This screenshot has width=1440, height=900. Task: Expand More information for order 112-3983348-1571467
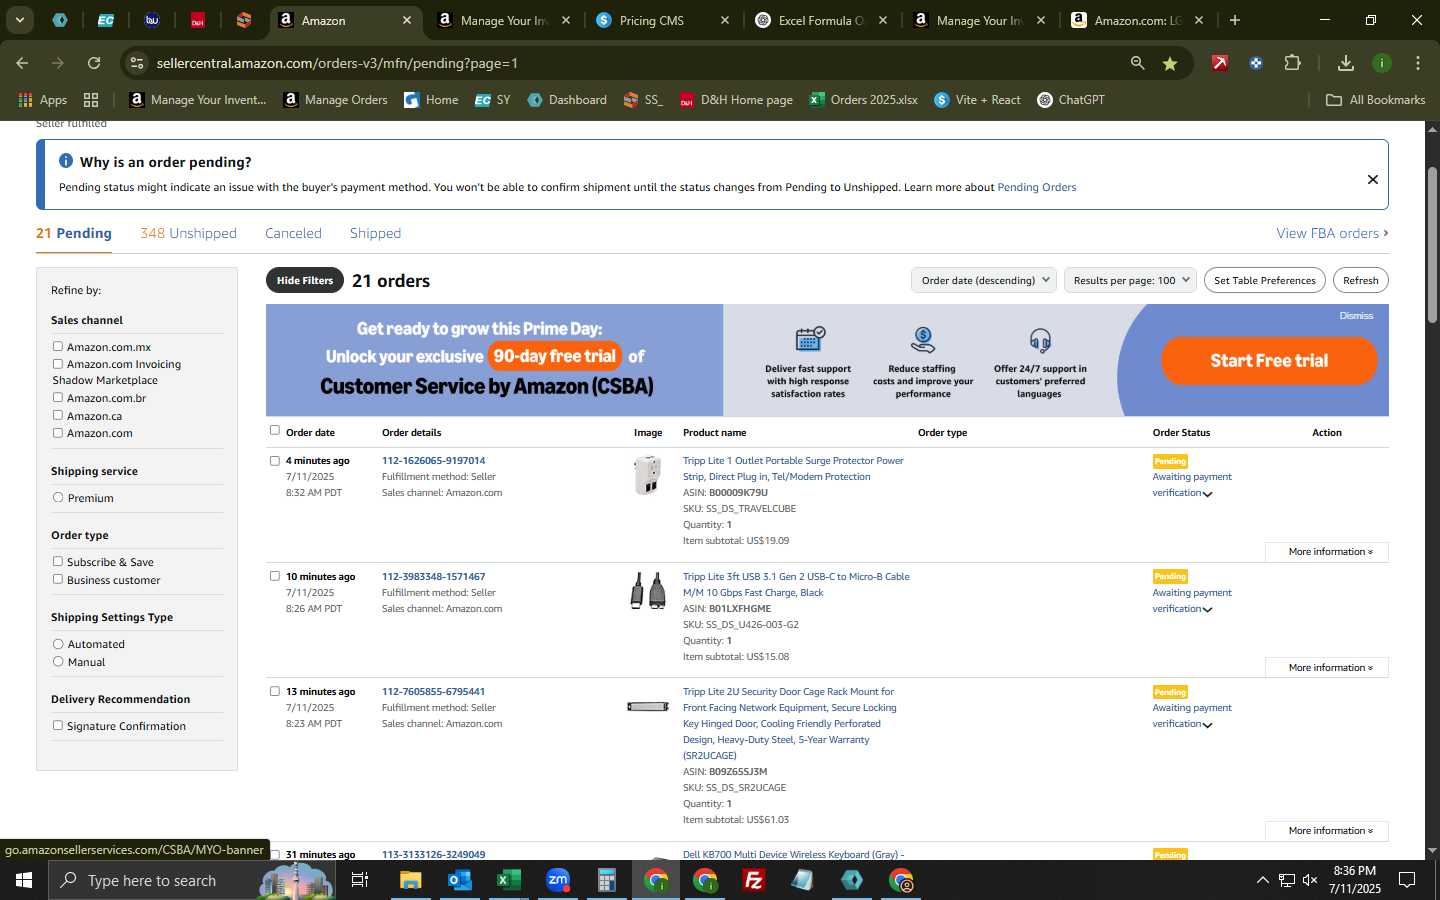pos(1326,667)
